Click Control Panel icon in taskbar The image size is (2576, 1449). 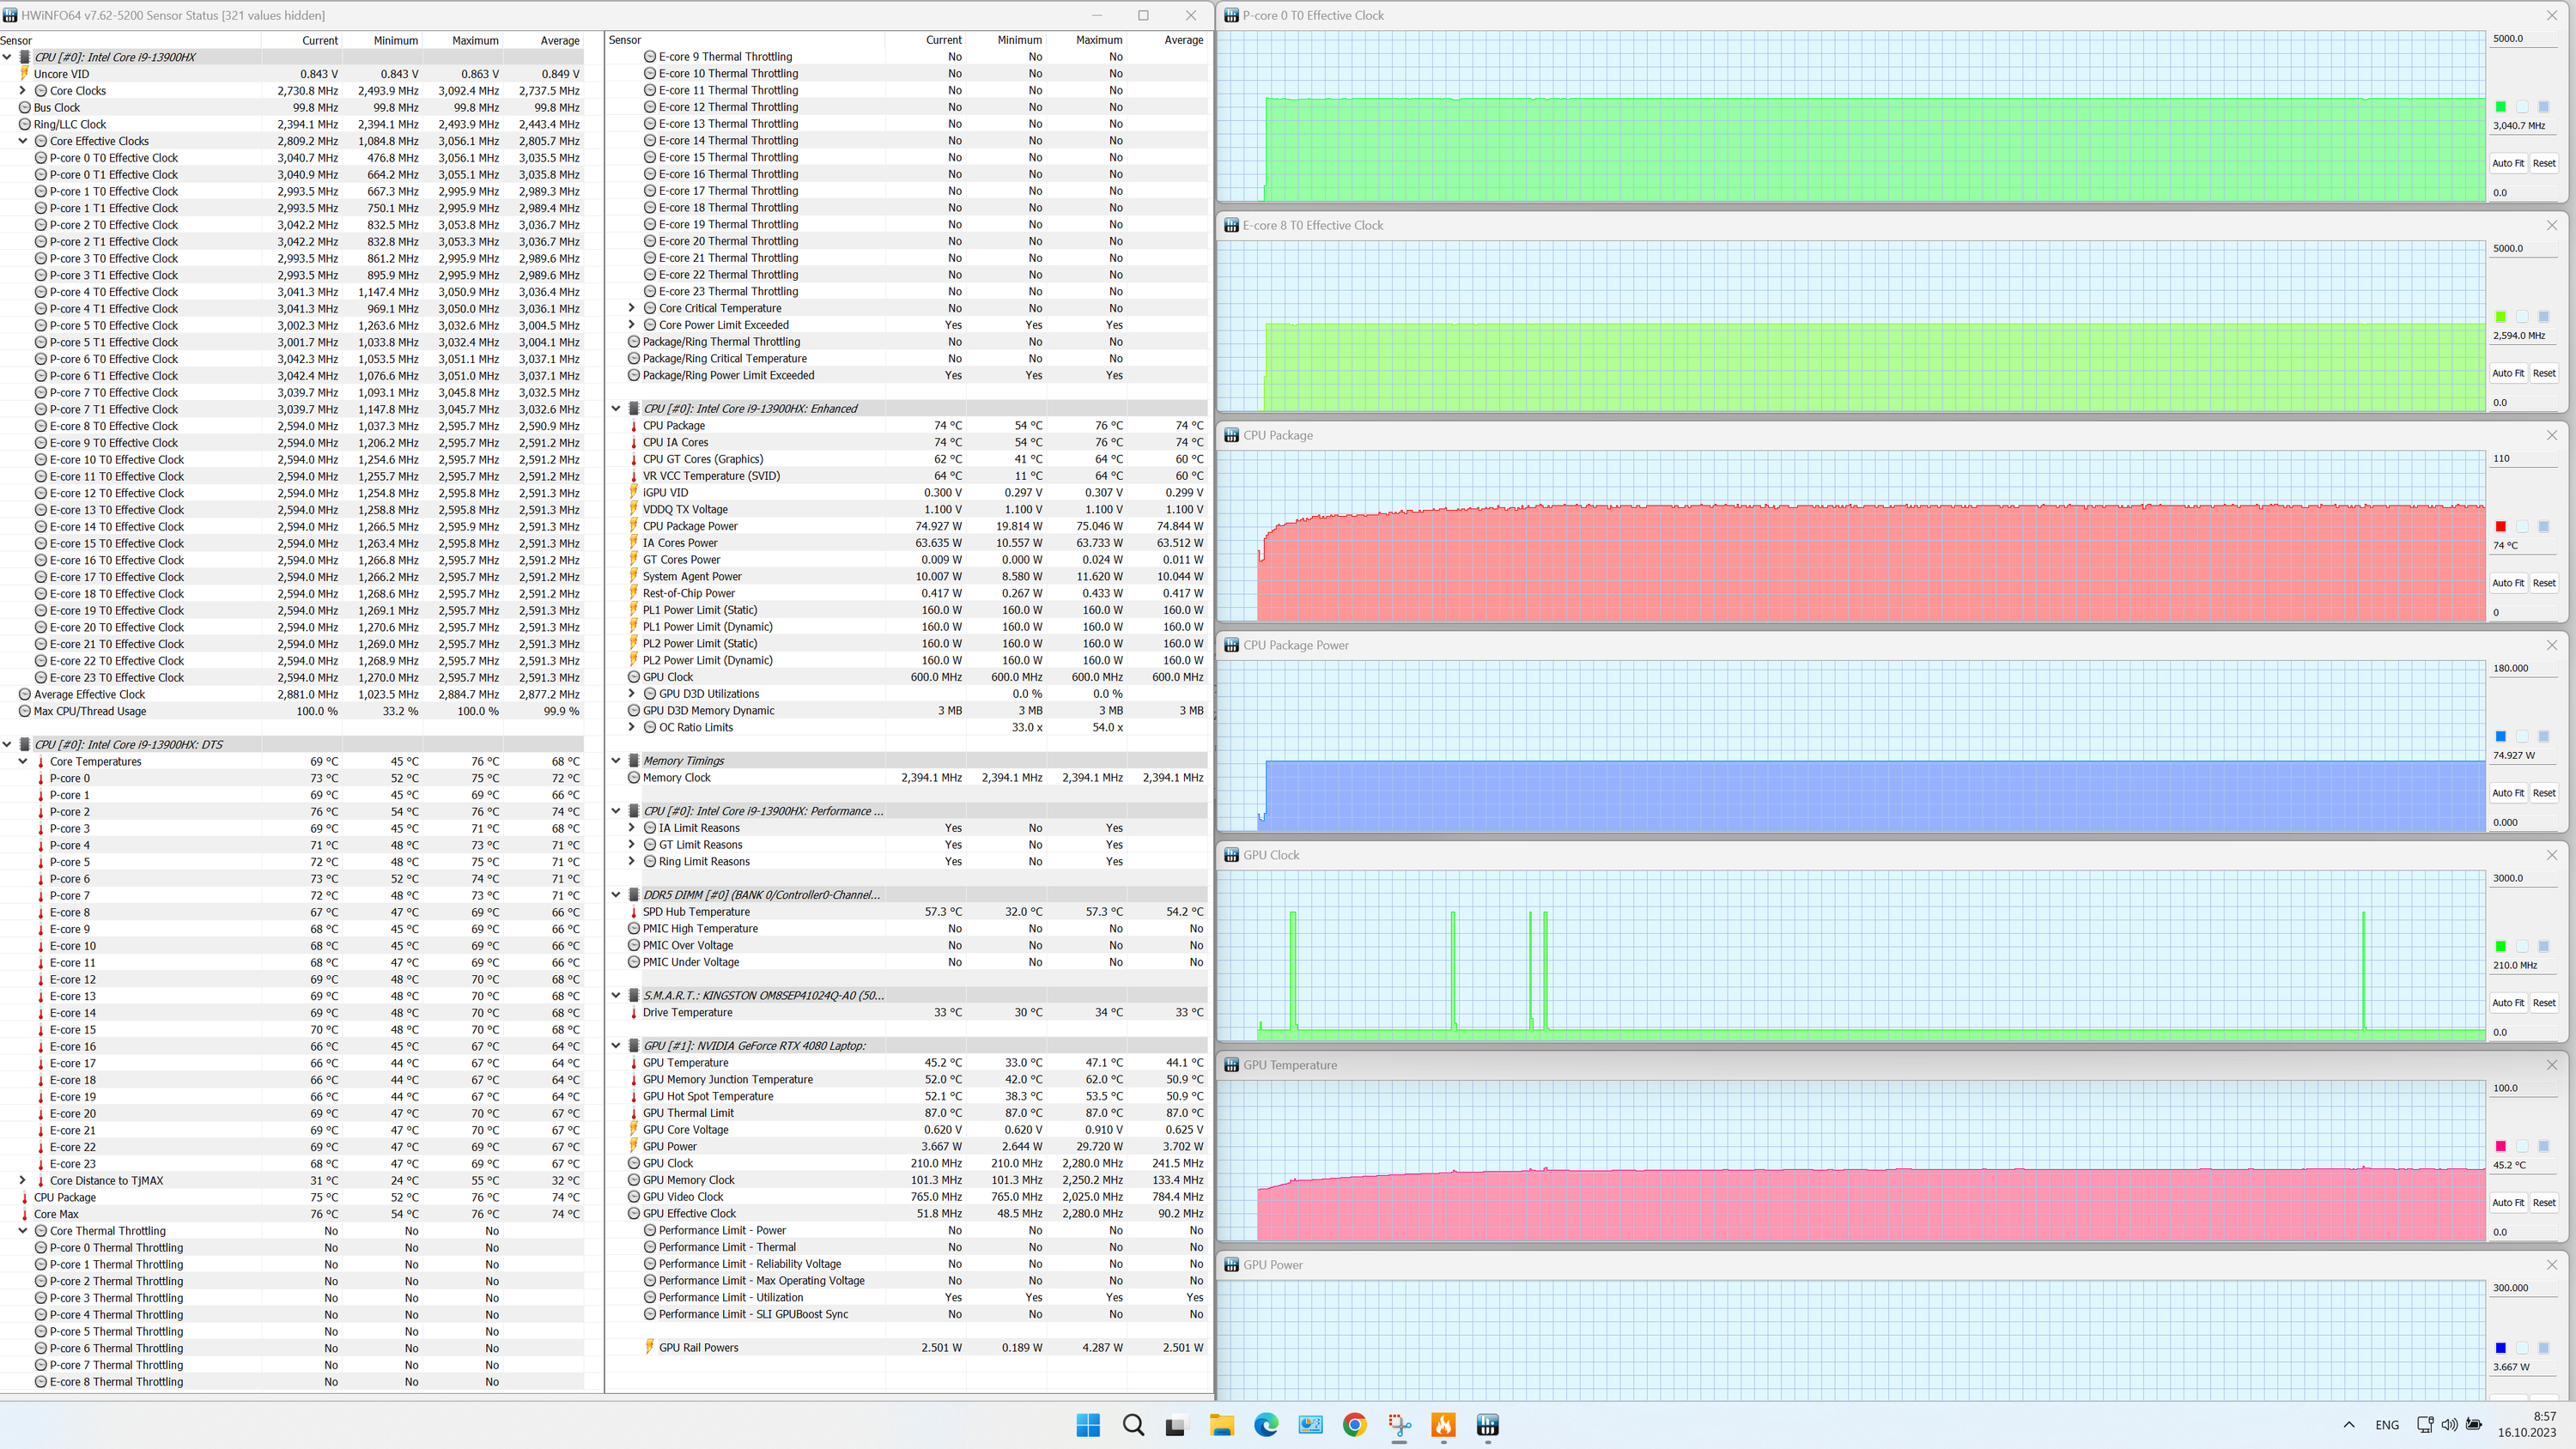tap(1310, 1425)
